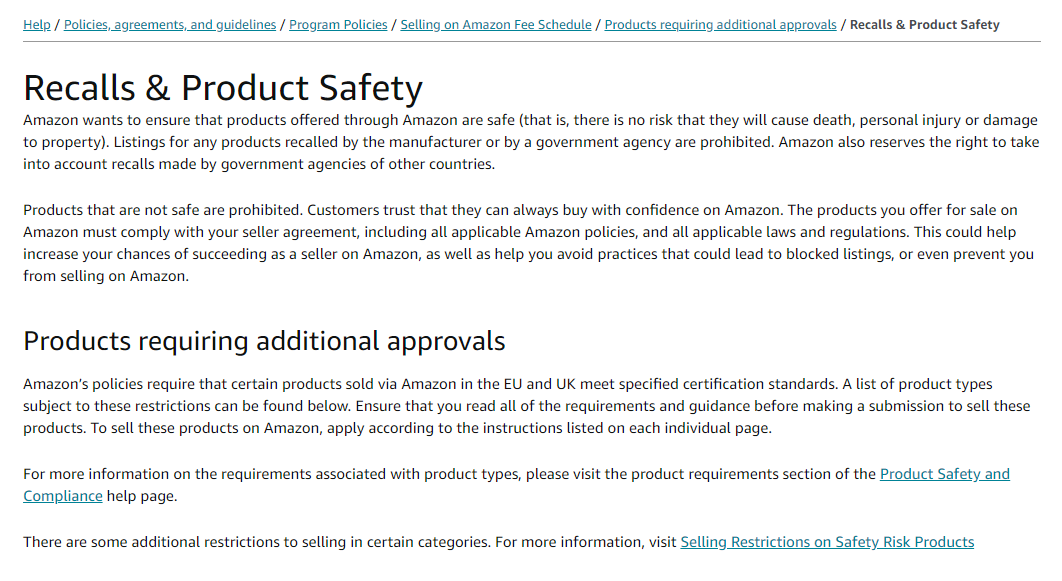This screenshot has height=581, width=1062.
Task: Open Selling on Amazon Fee Schedule breadcrumb
Action: tap(496, 25)
